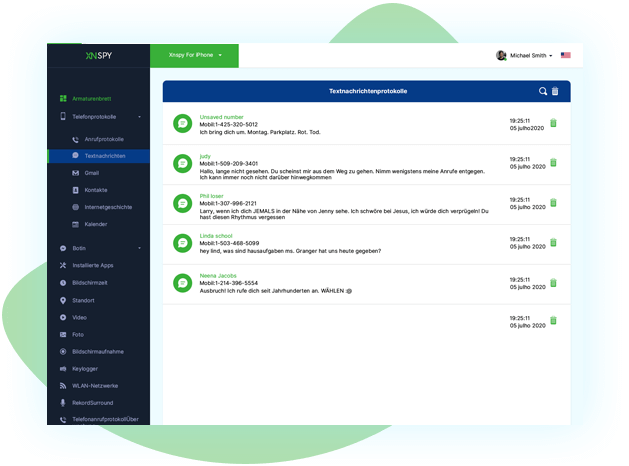The height and width of the screenshot is (466, 629).
Task: Click the Armaturenbrett grid icon
Action: [x=63, y=98]
